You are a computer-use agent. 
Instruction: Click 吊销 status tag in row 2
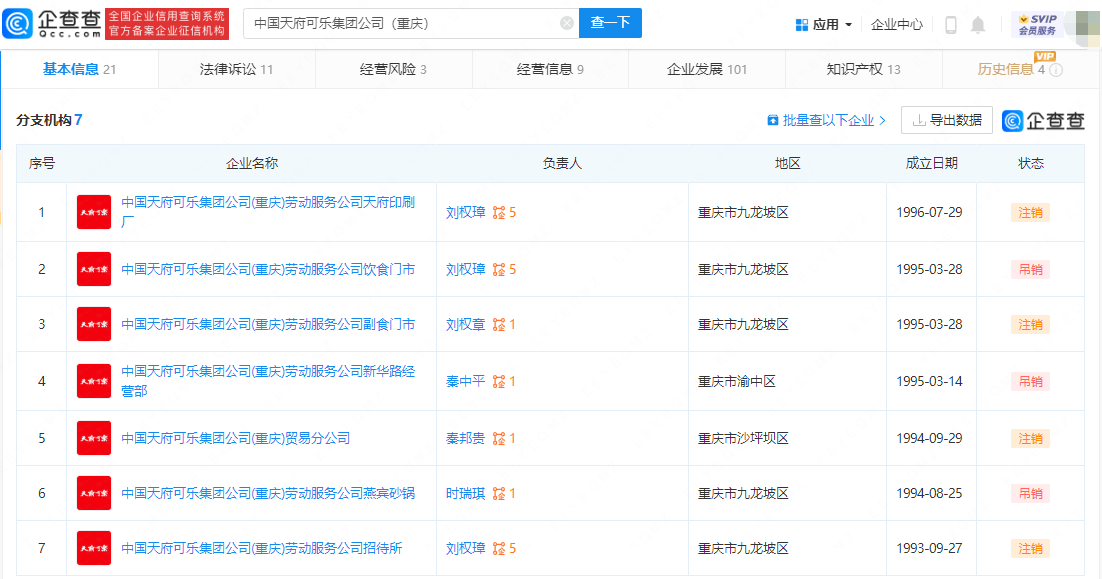[1030, 269]
